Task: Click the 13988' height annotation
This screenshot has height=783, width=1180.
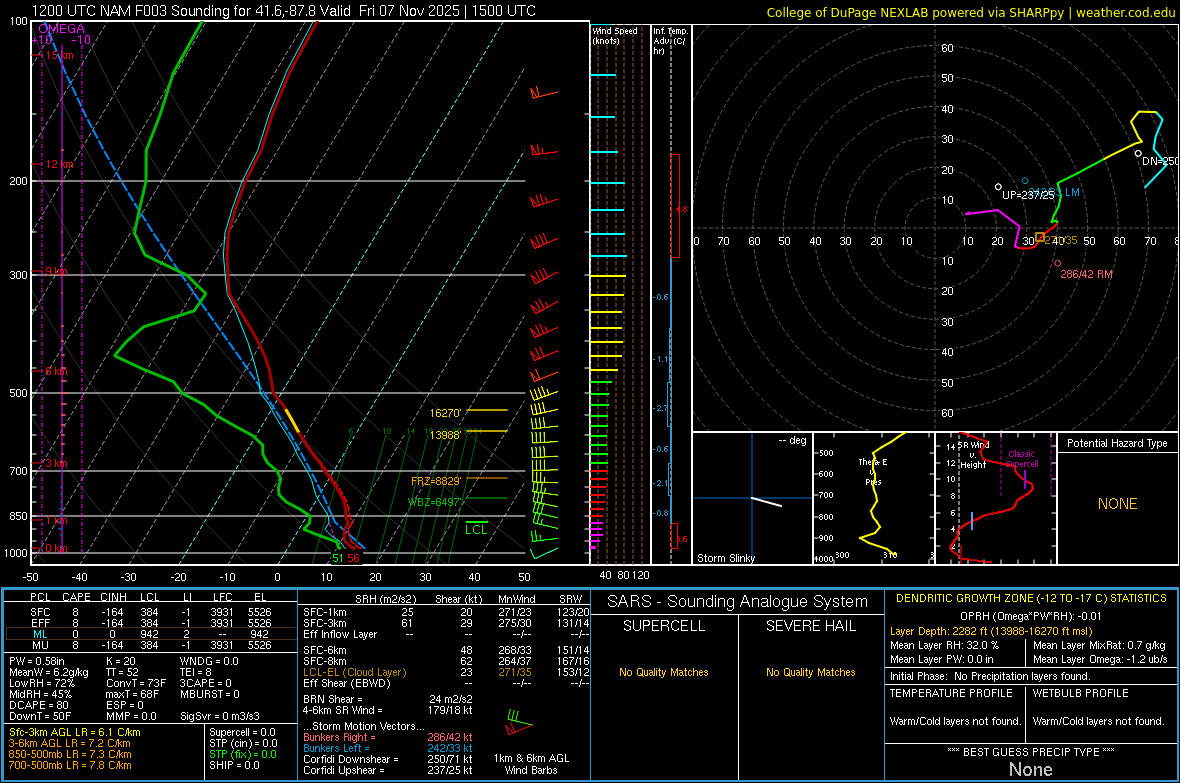Action: click(445, 434)
